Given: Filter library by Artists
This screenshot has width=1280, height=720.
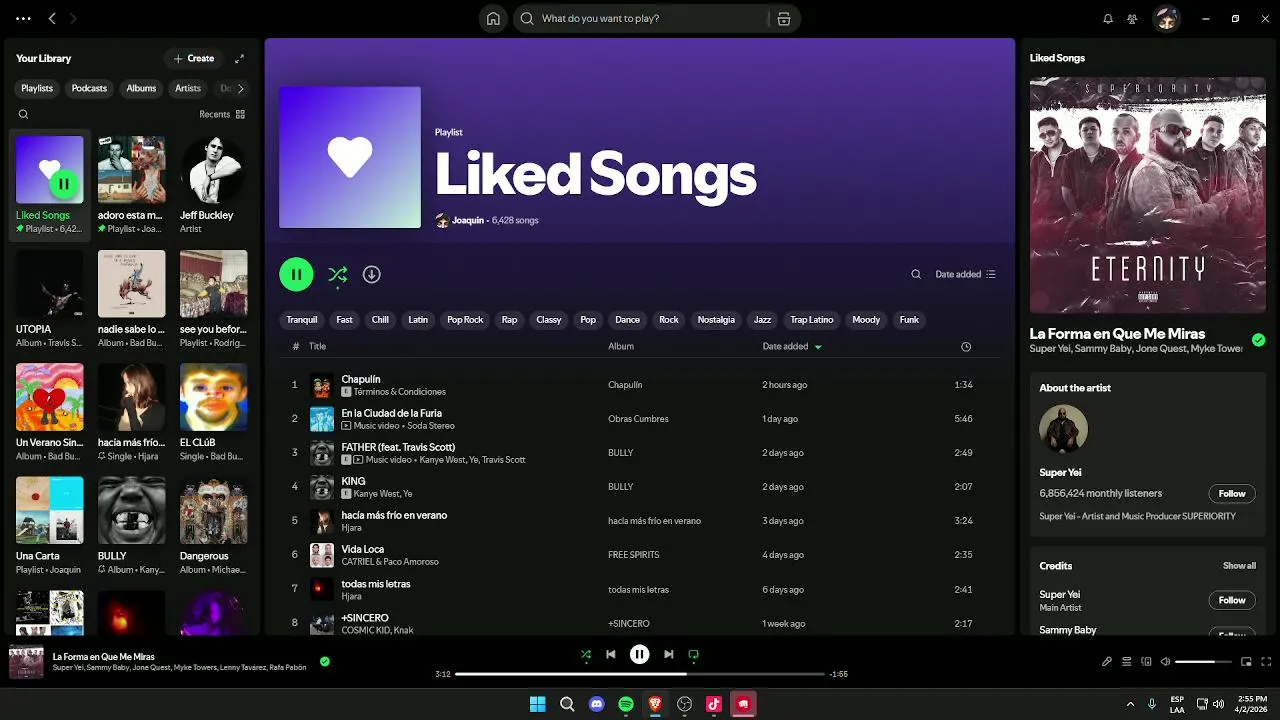Looking at the screenshot, I should pos(188,88).
